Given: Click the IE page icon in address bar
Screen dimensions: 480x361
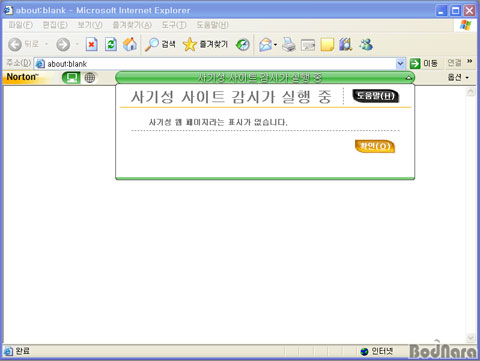Looking at the screenshot, I should 40,64.
